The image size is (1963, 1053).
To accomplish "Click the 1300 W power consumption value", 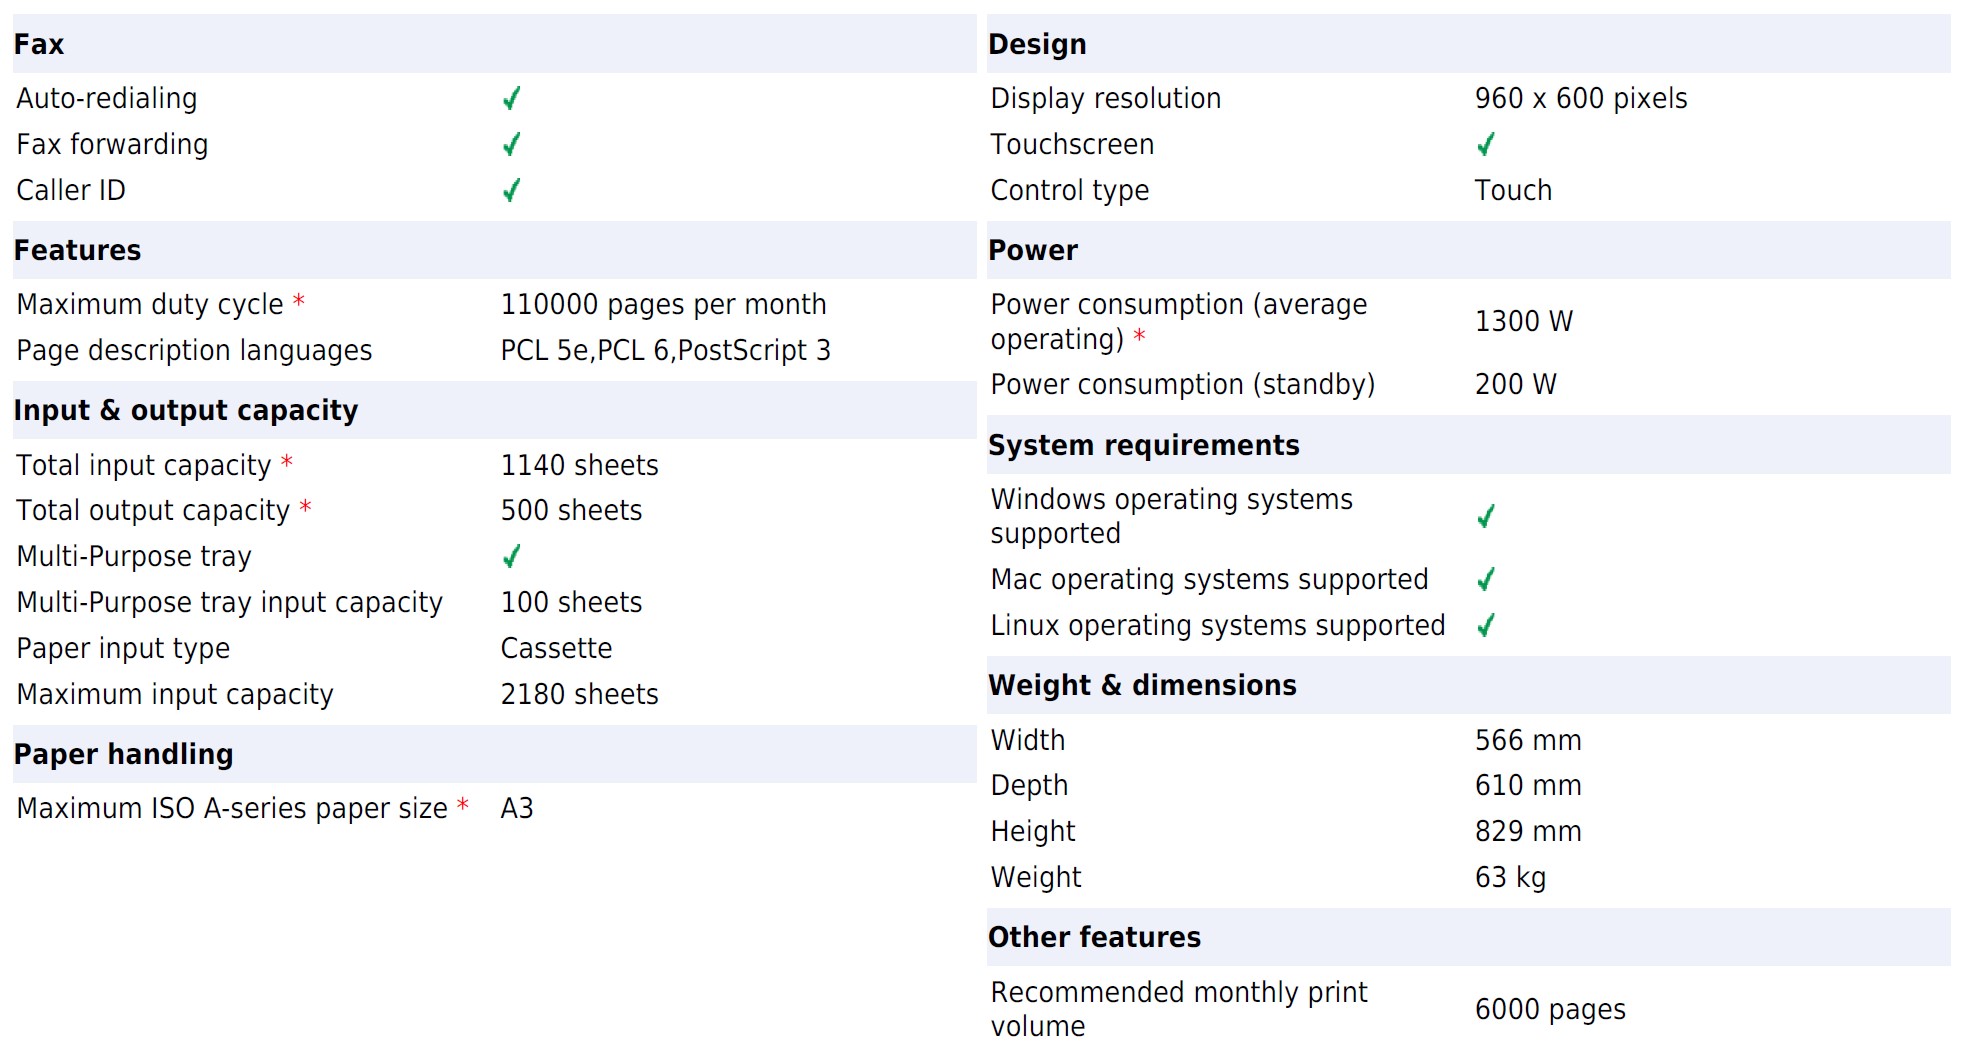I will [x=1523, y=321].
